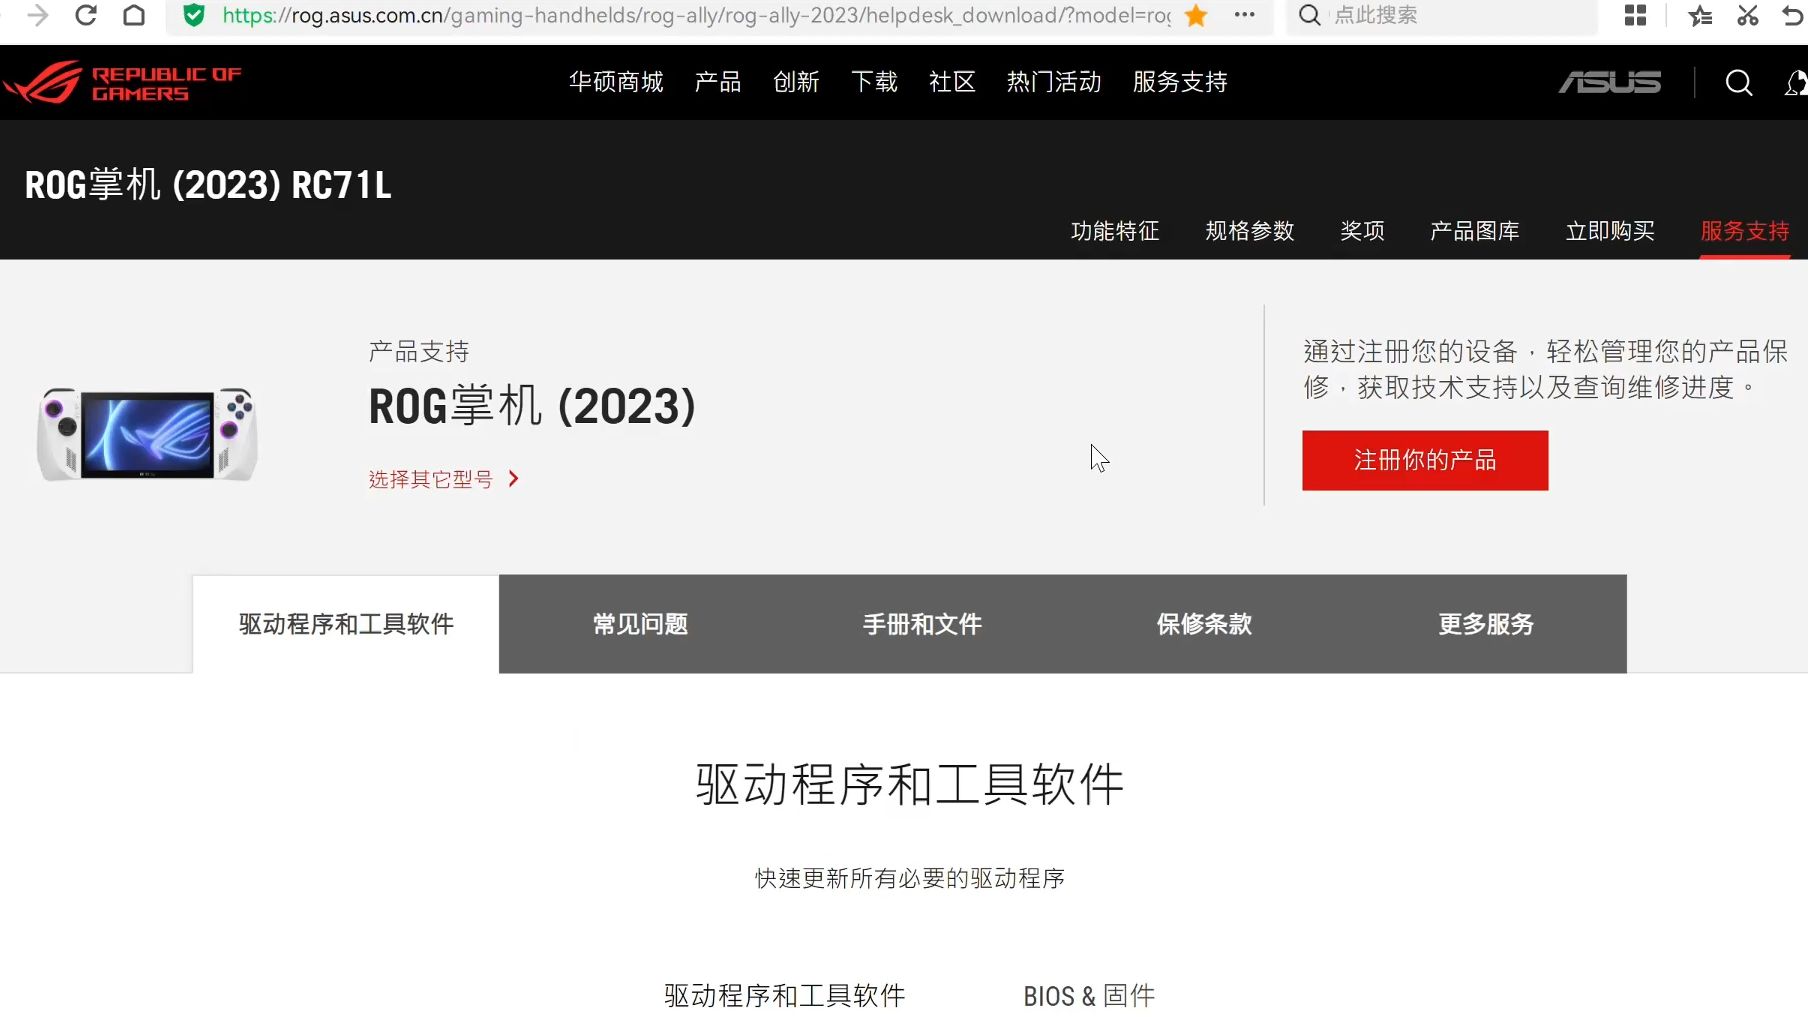1808x1017 pixels.
Task: Select the 常见问题 support tab
Action: 640,624
